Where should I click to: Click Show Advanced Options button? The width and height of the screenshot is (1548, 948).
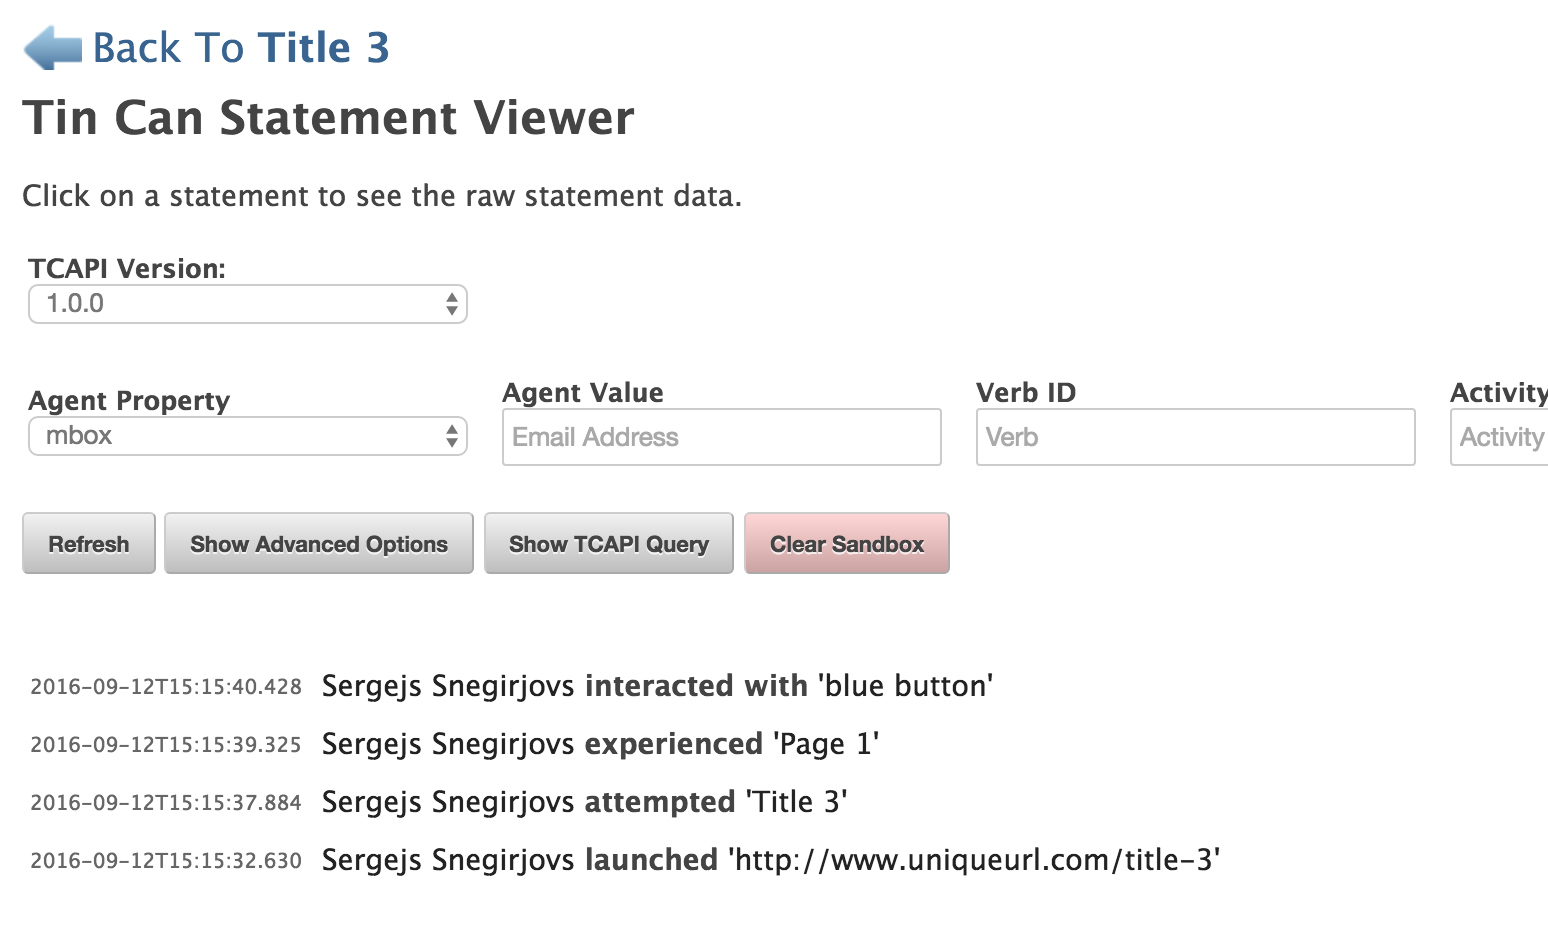coord(319,544)
